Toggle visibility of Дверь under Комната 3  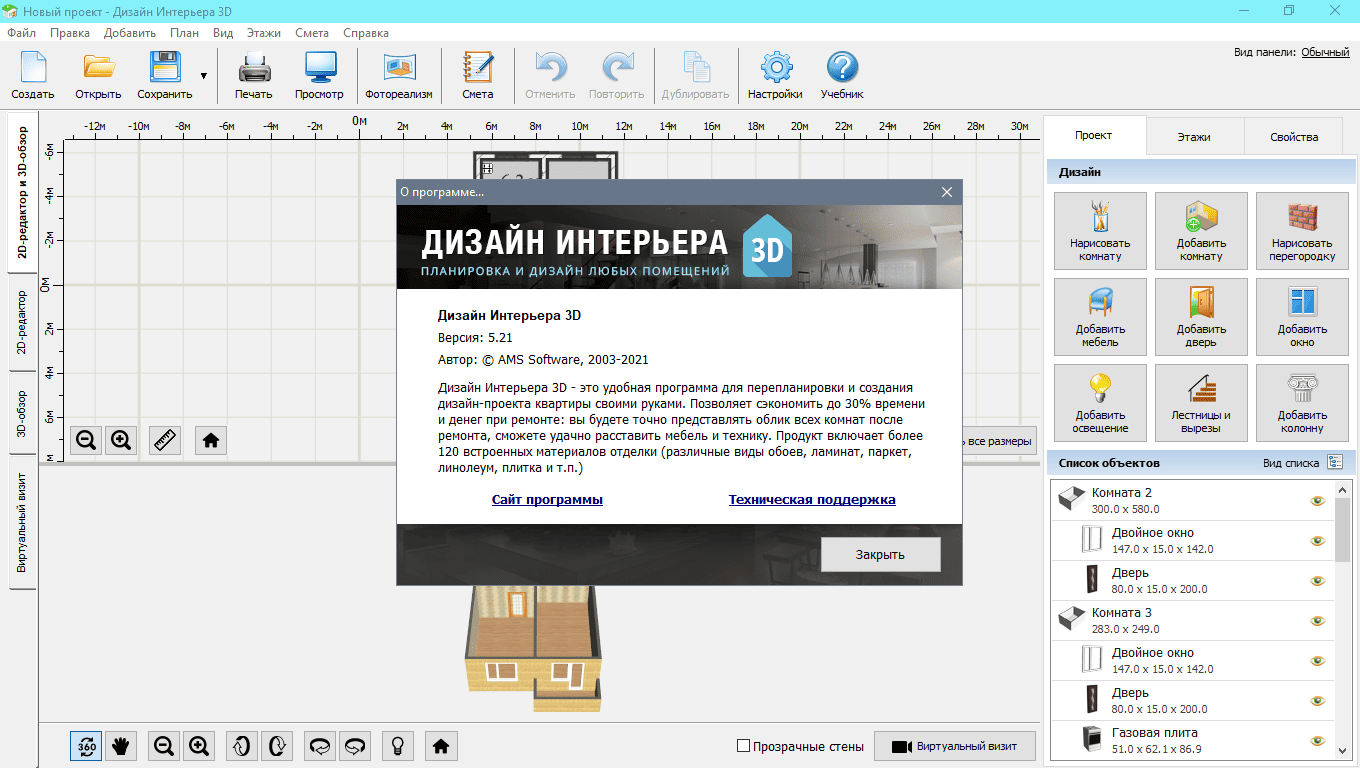point(1318,700)
